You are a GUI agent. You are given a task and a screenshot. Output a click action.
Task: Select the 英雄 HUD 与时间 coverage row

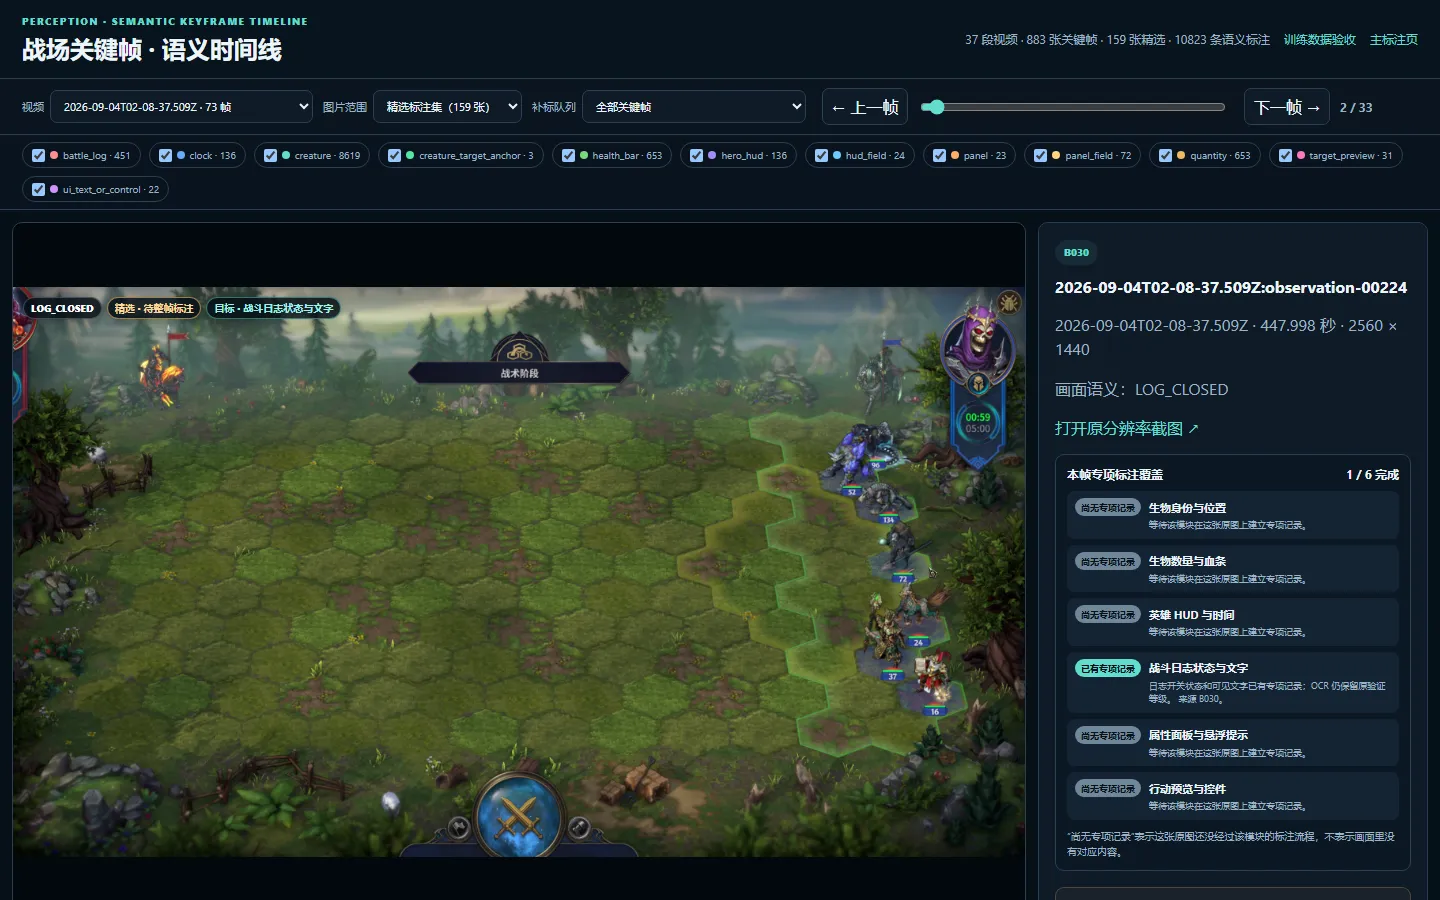1232,622
